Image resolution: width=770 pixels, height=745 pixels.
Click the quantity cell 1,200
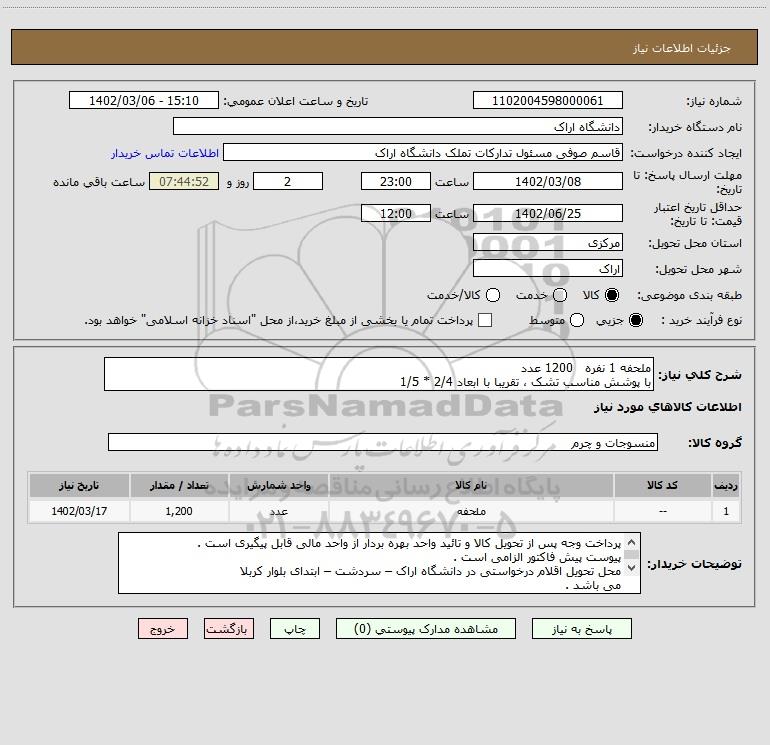pos(179,511)
